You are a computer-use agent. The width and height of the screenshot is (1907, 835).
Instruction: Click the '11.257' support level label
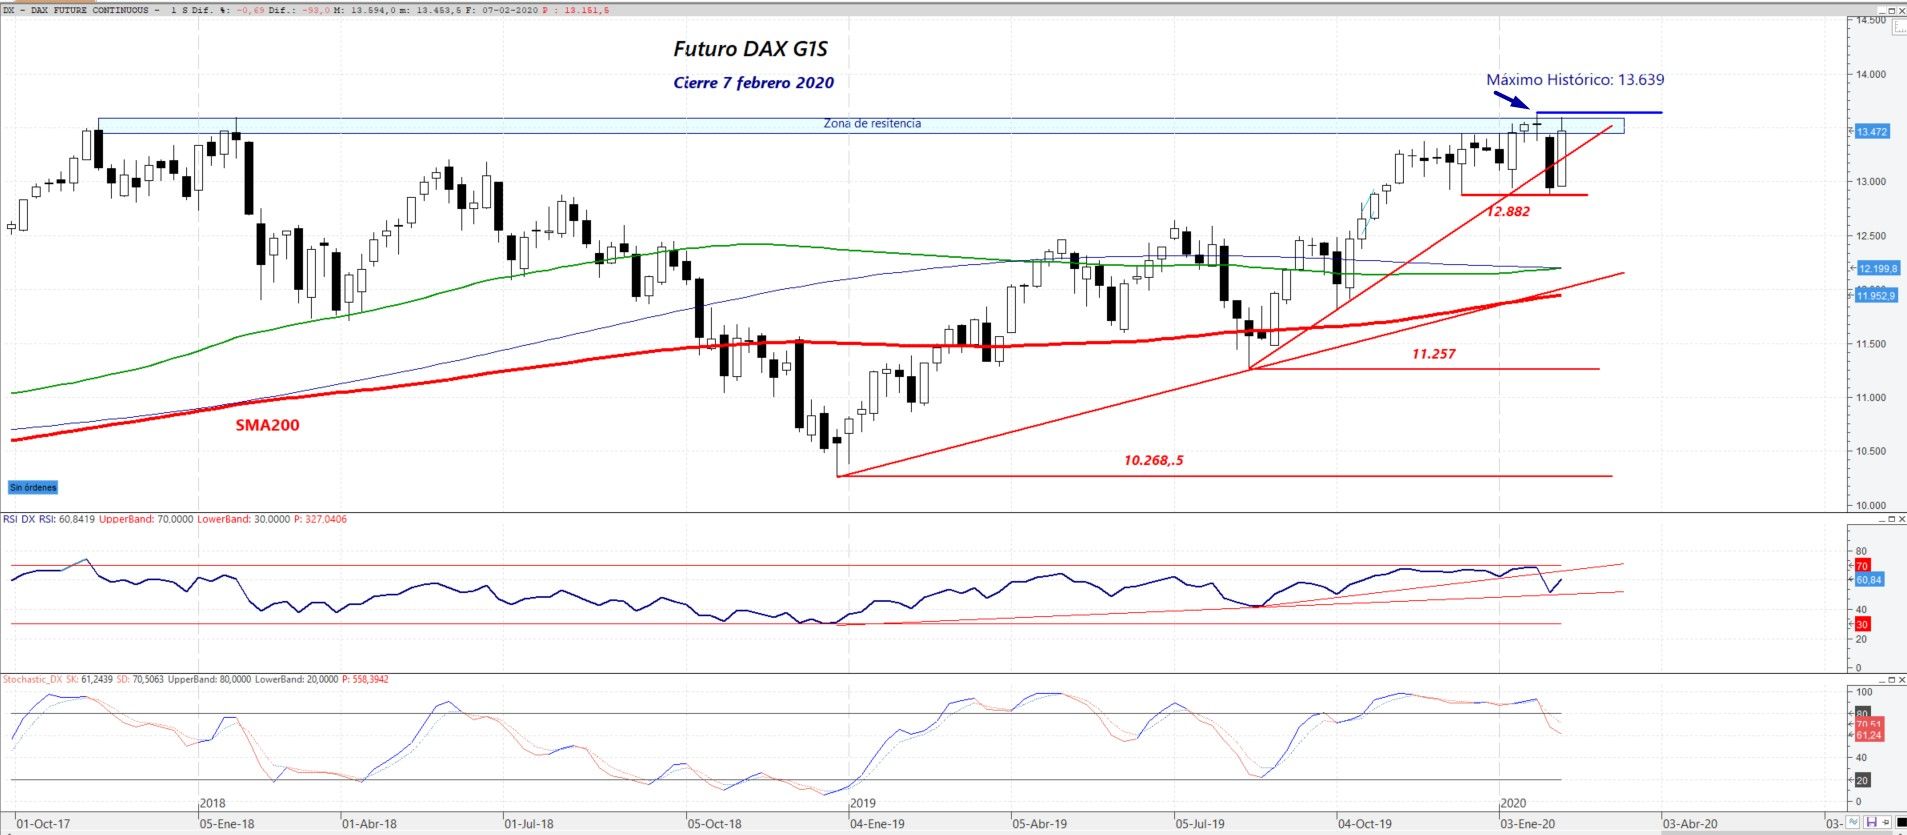[x=1433, y=354]
